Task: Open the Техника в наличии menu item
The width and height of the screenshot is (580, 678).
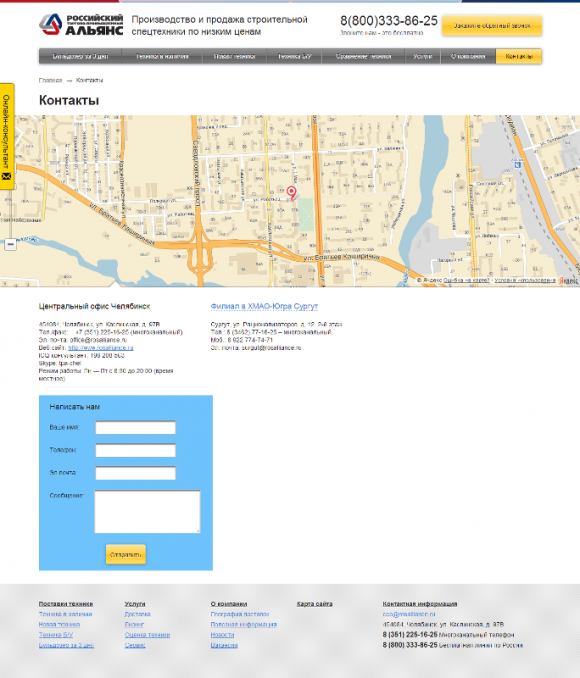Action: 162,56
